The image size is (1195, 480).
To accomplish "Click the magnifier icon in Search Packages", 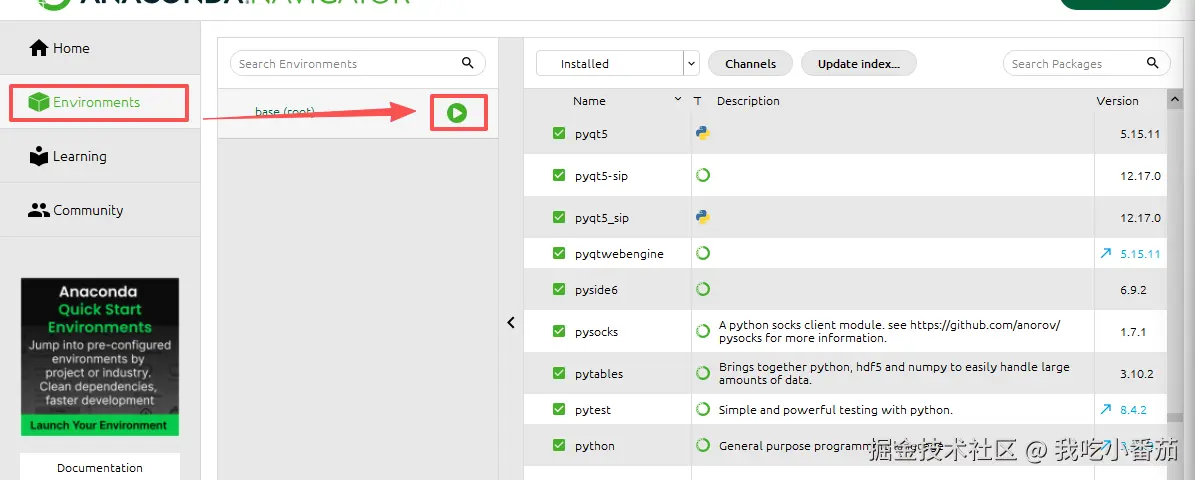I will pyautogui.click(x=1153, y=63).
